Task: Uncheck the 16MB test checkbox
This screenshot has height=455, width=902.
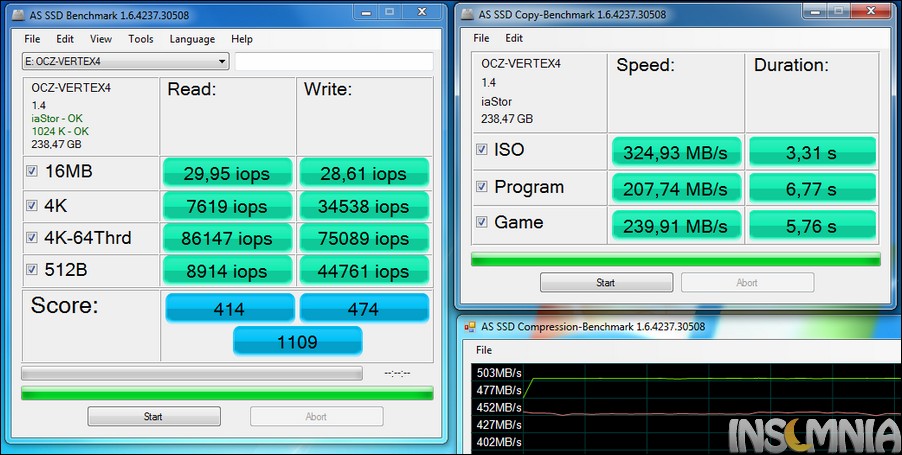Action: tap(32, 171)
